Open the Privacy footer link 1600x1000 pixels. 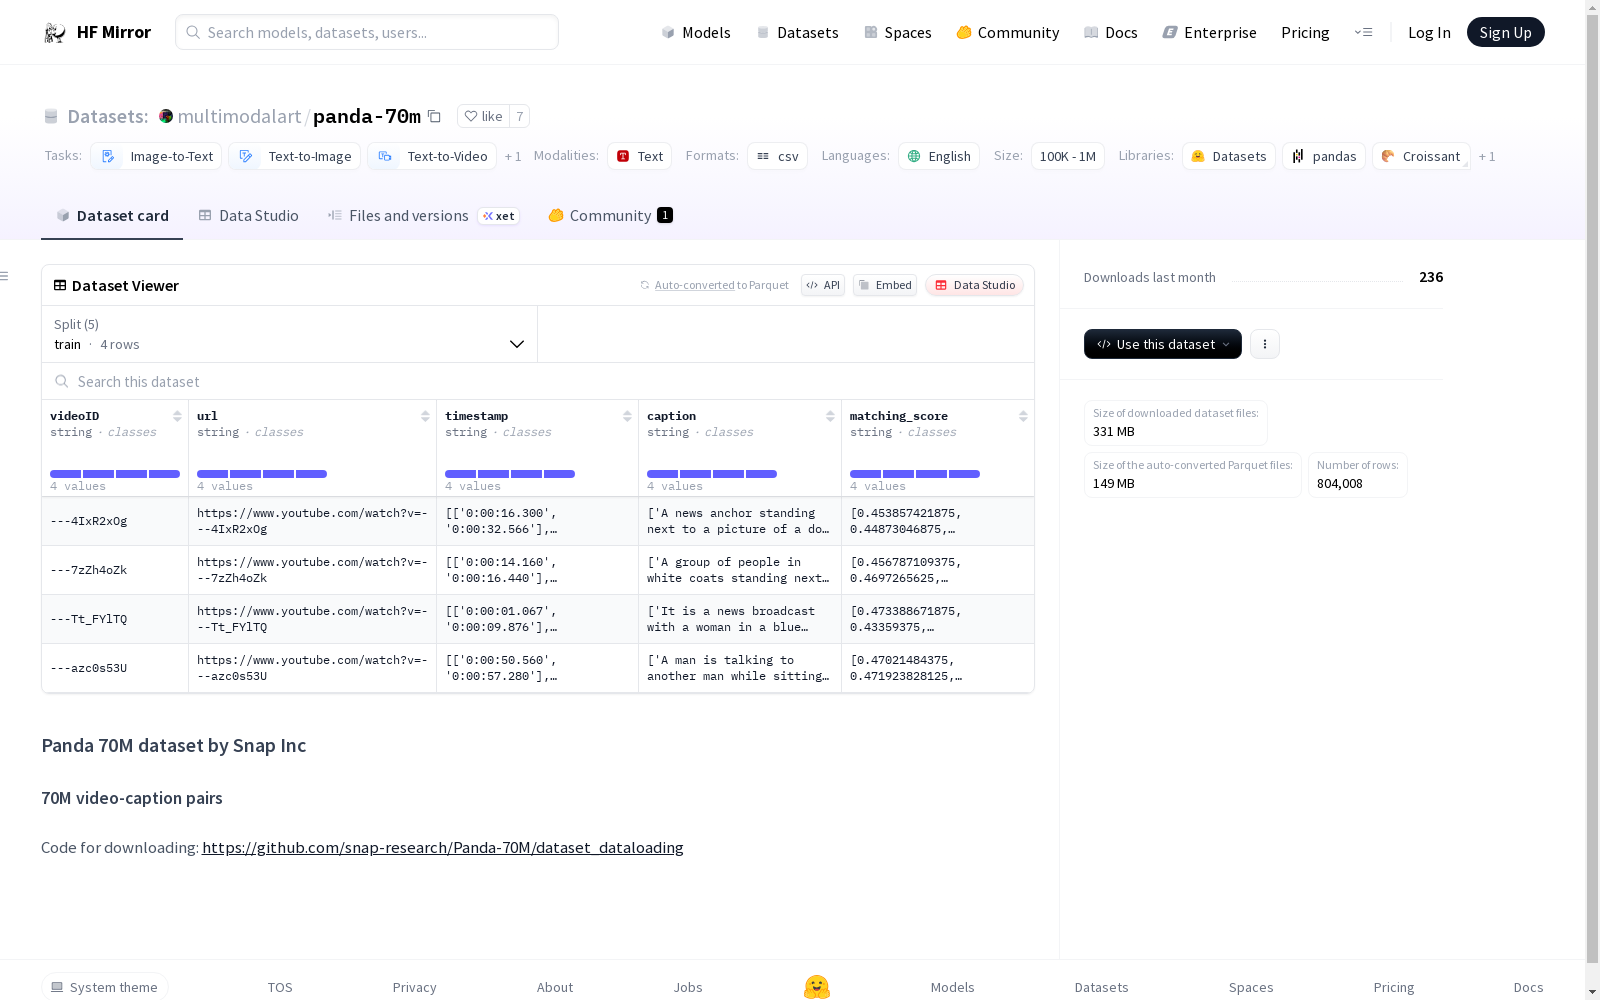415,987
